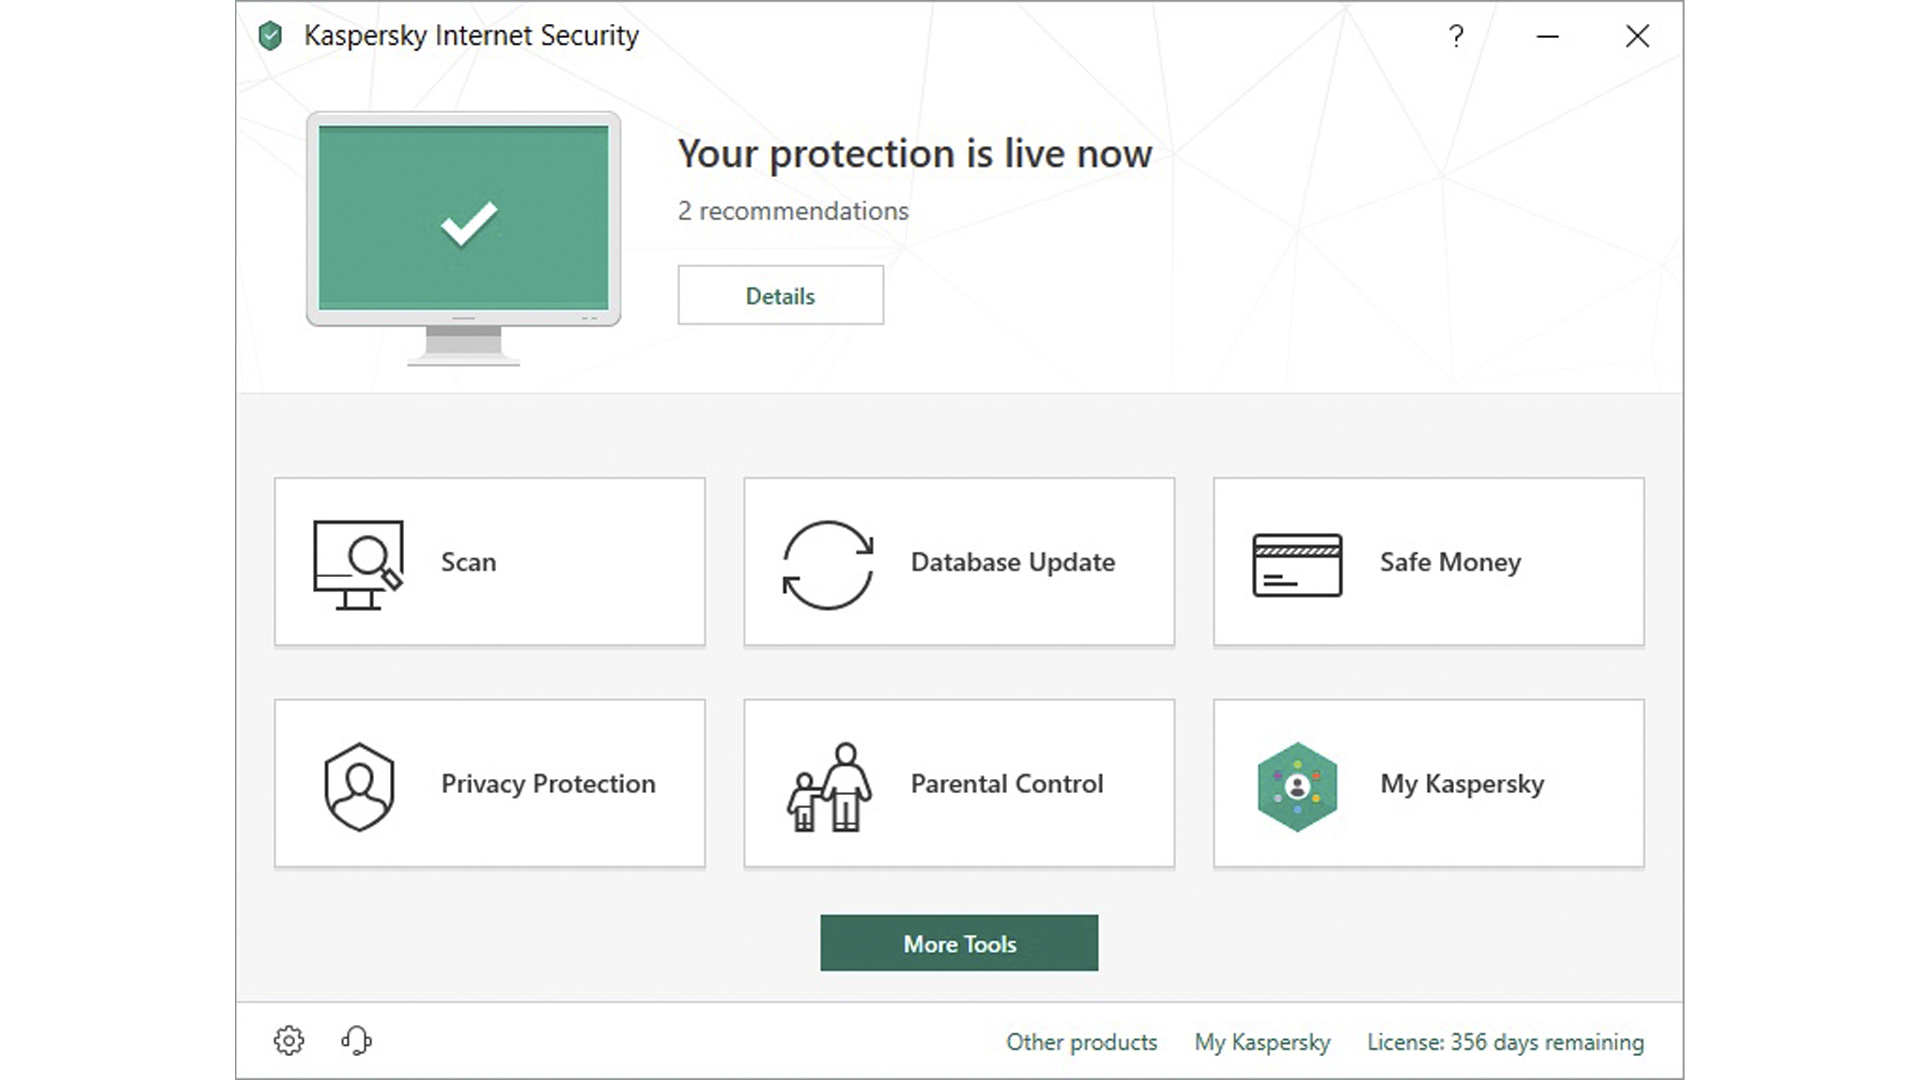Click the Privacy Protection shield icon
The image size is (1920, 1080).
tap(359, 786)
